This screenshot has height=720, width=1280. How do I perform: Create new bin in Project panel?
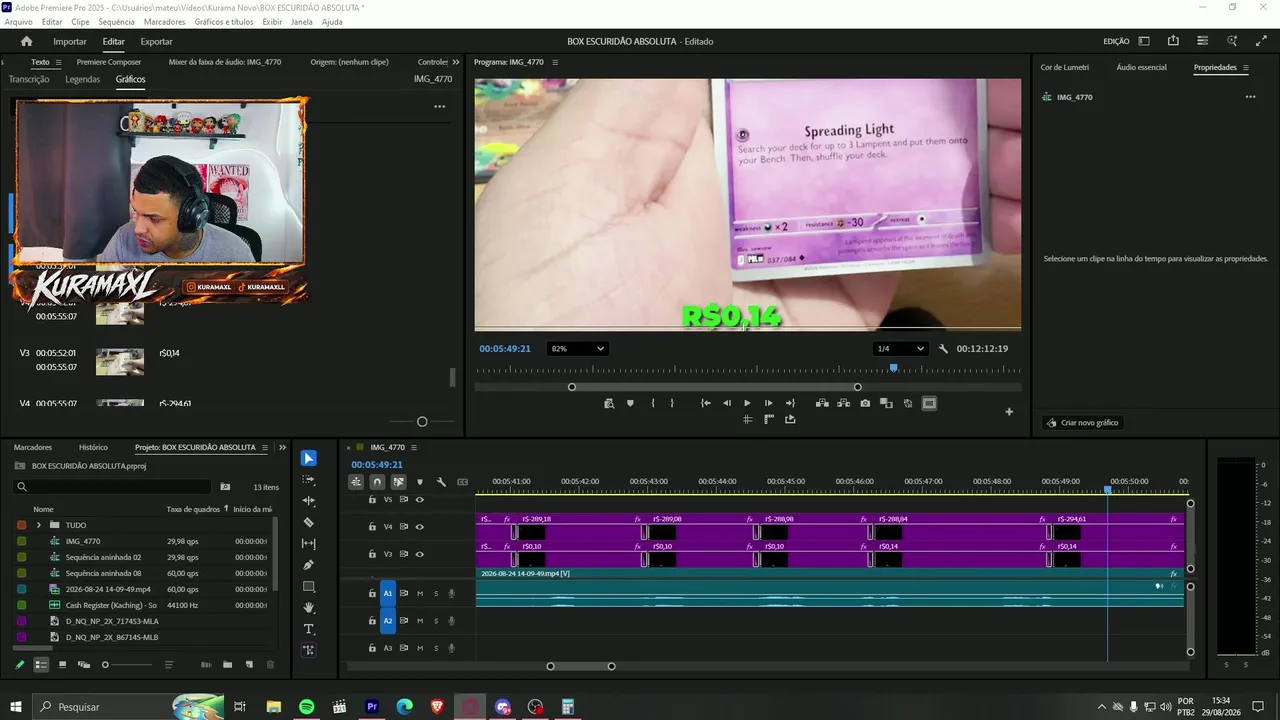(x=228, y=665)
